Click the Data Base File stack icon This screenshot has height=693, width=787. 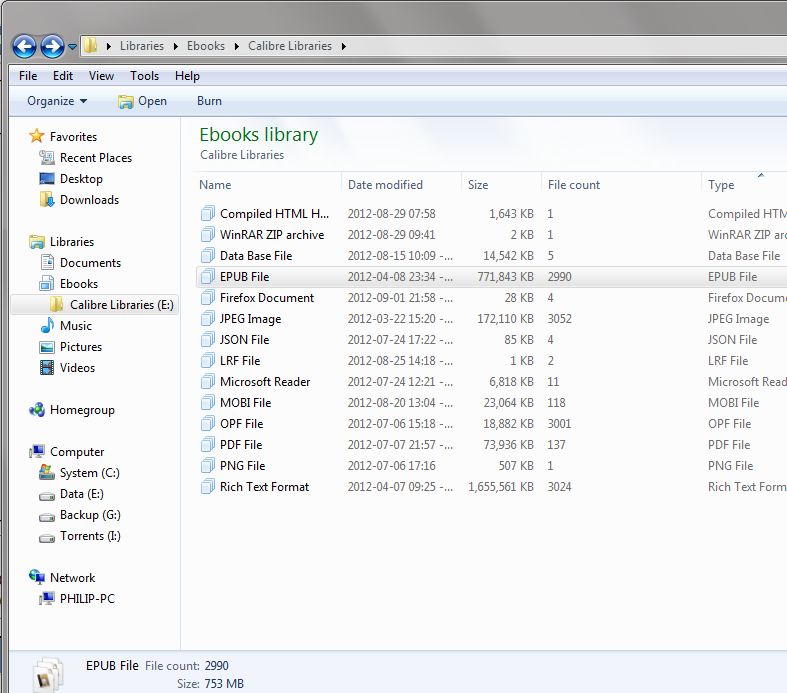208,256
